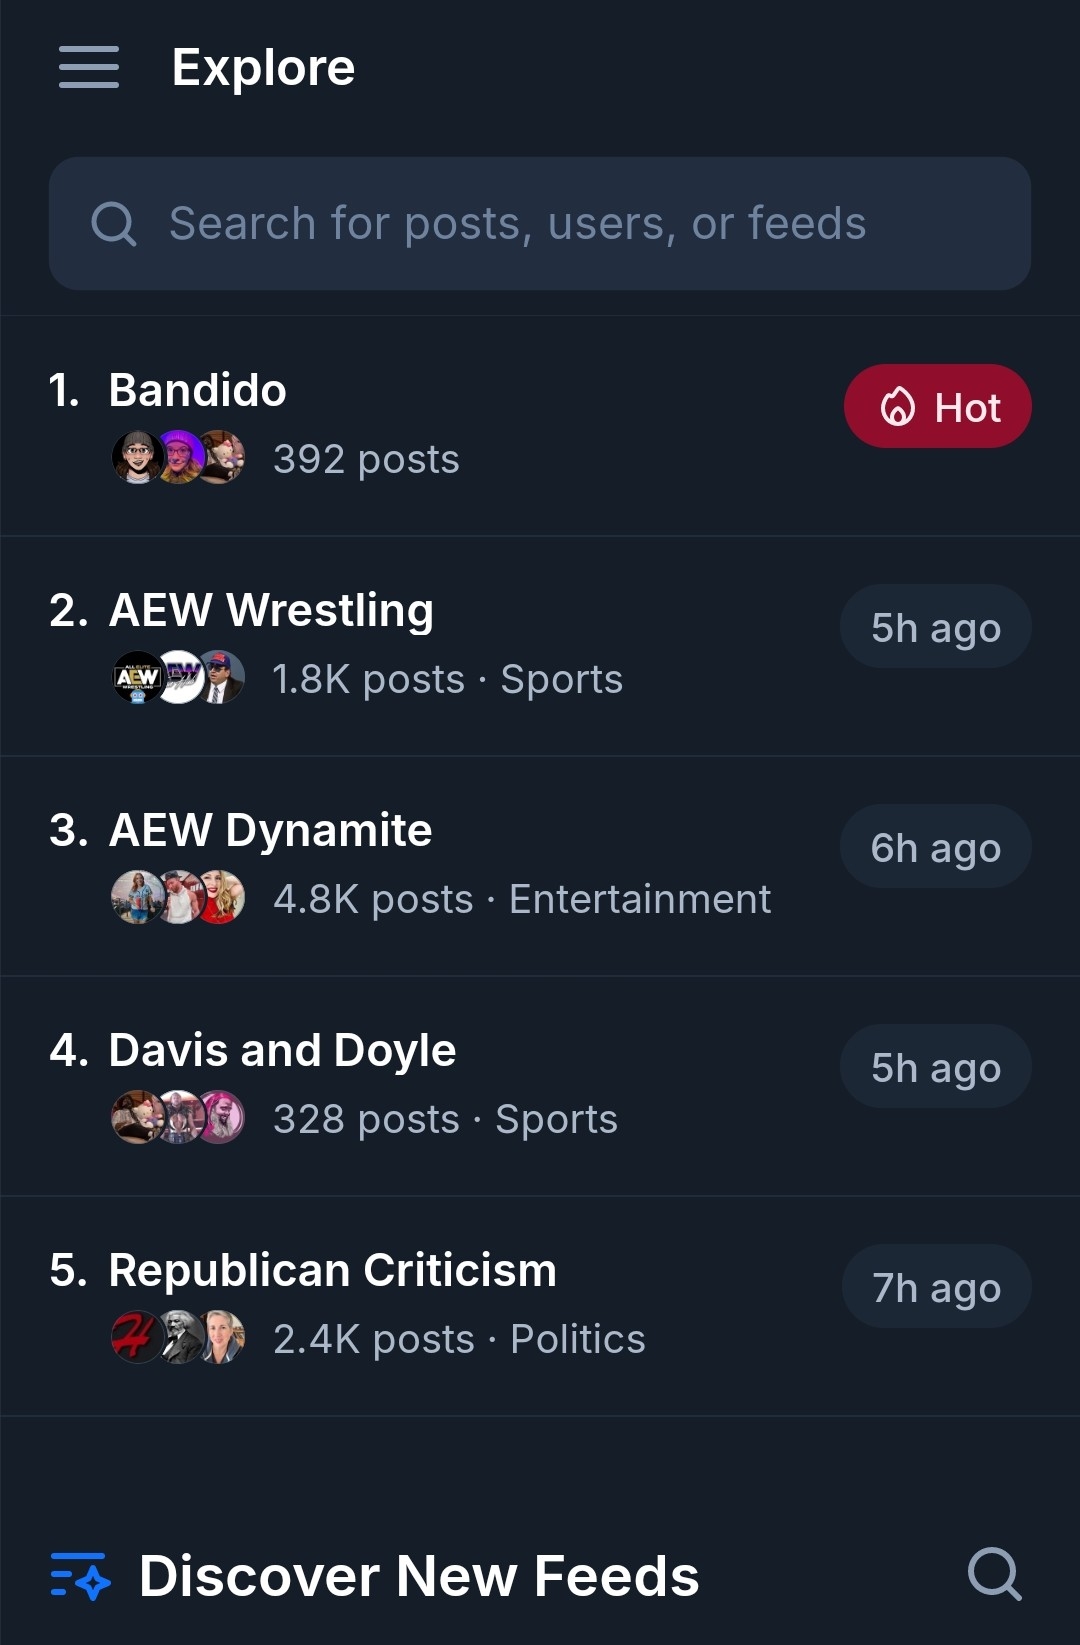Click the Discover New Feeds heading
Image resolution: width=1080 pixels, height=1645 pixels.
coord(418,1576)
